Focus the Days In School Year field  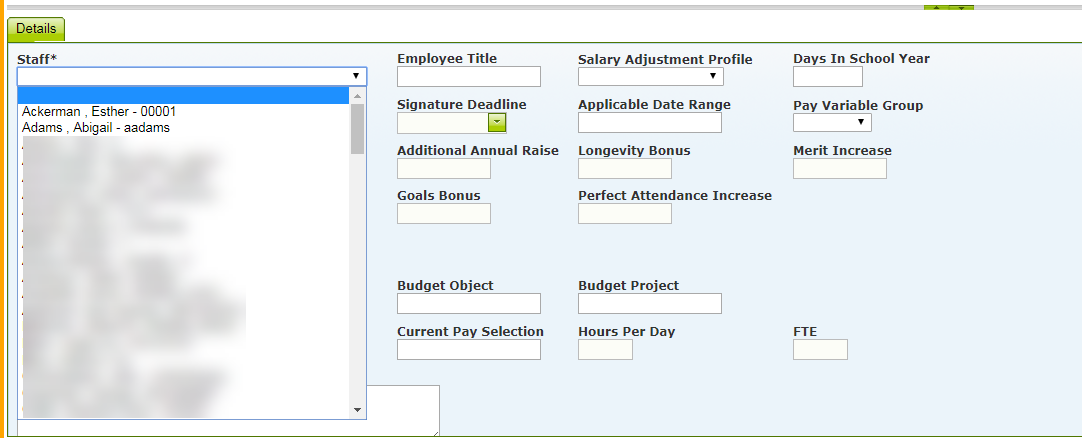[827, 77]
